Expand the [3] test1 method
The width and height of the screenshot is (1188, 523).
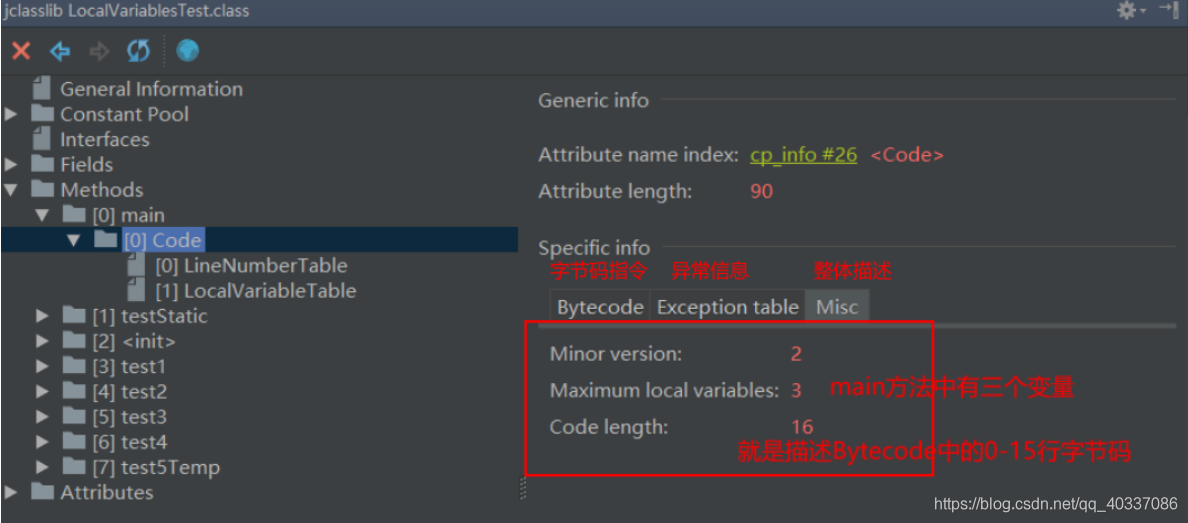click(42, 366)
